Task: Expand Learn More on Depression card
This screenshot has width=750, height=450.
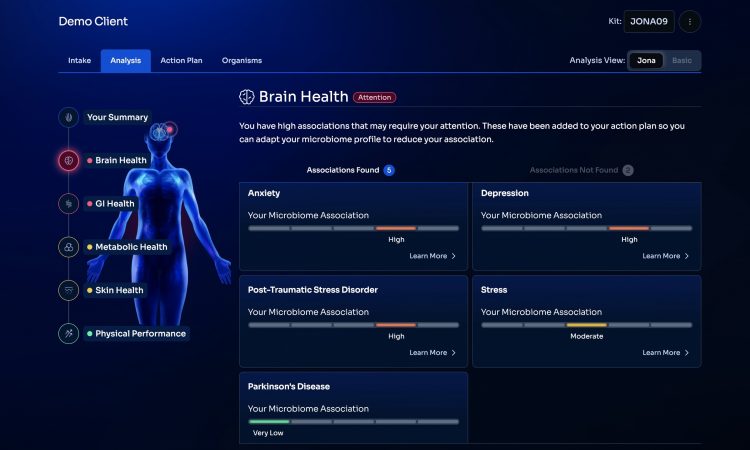Action: (665, 256)
